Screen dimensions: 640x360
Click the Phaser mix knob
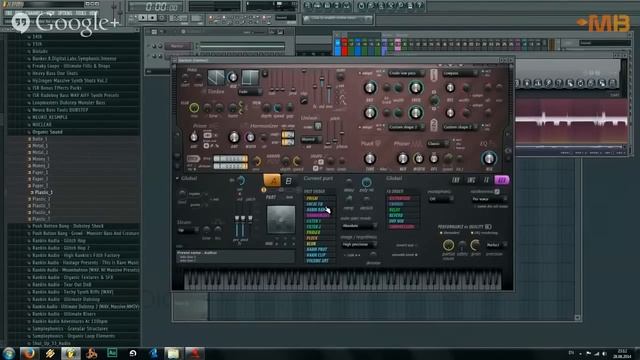pos(403,158)
